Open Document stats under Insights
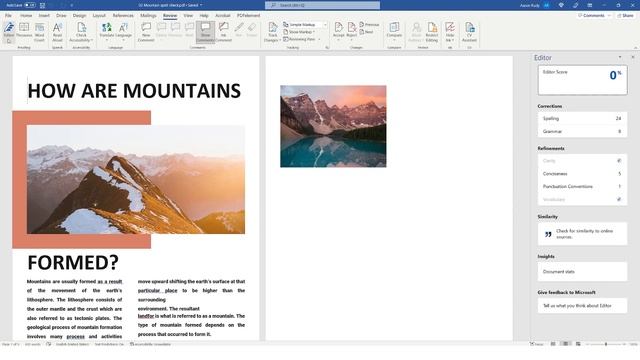Screen dimensions: 640x360 582,271
